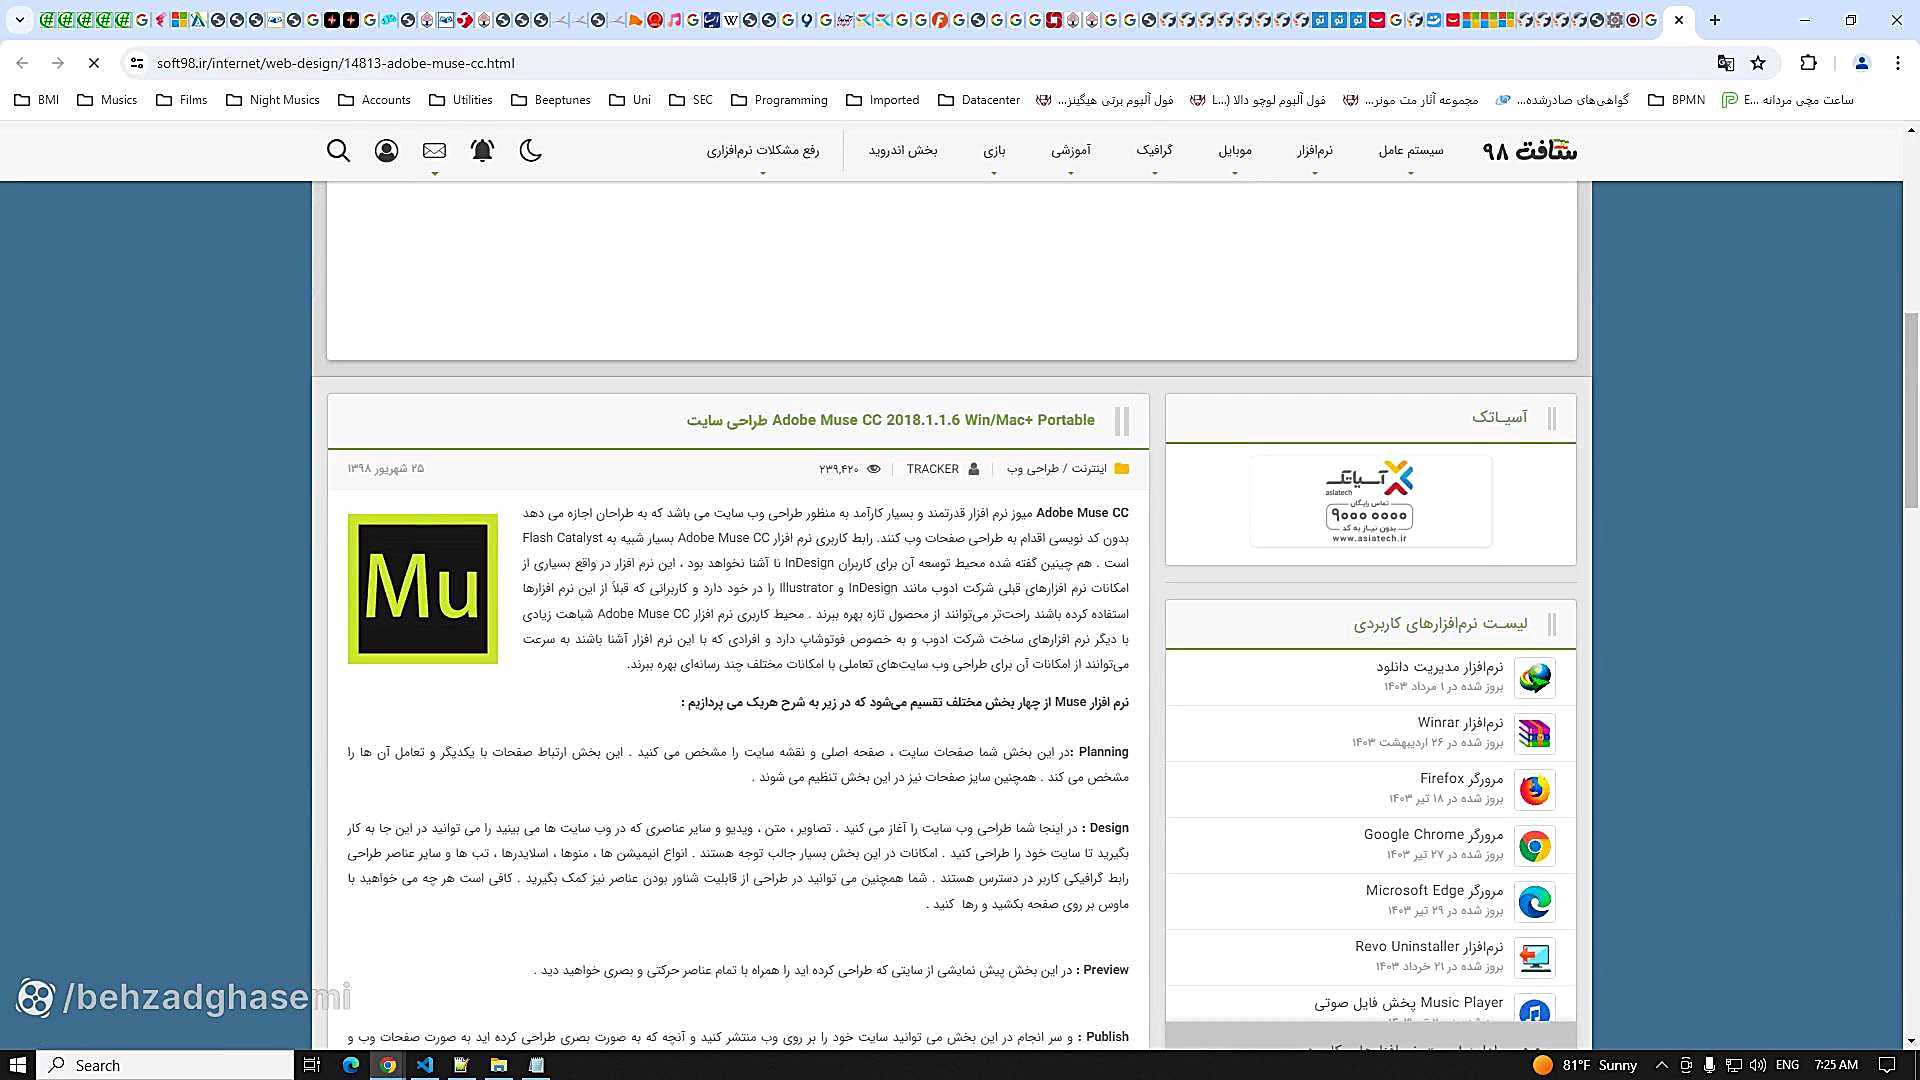
Task: Open the download manager software icon
Action: 1535,678
